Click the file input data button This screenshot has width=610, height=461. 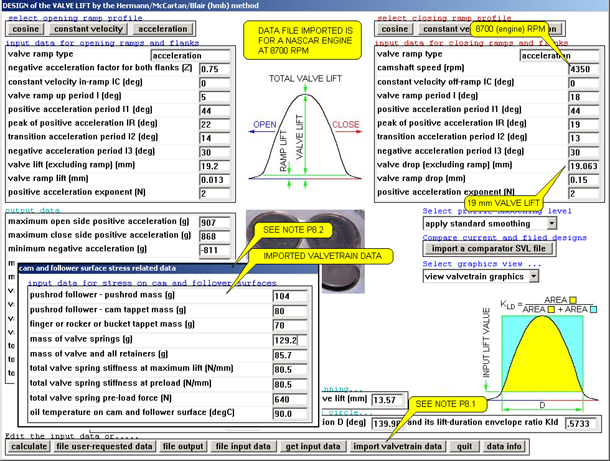pyautogui.click(x=243, y=446)
